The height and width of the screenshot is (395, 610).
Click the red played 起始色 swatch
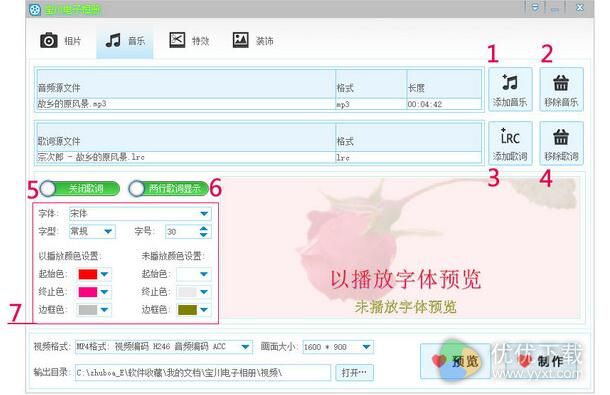(88, 274)
